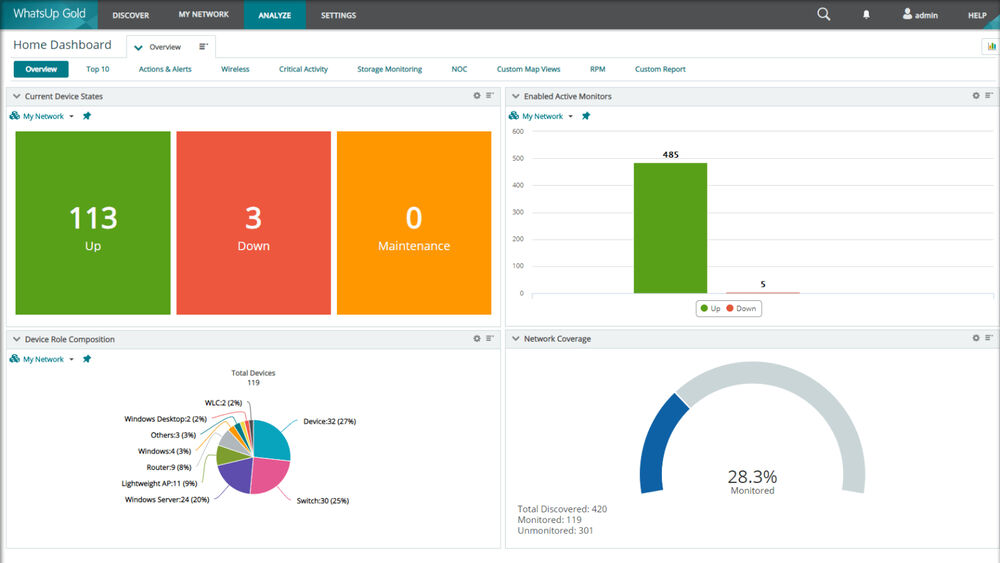The width and height of the screenshot is (1000, 563).
Task: Open settings gear for Current Device States
Action: click(477, 96)
